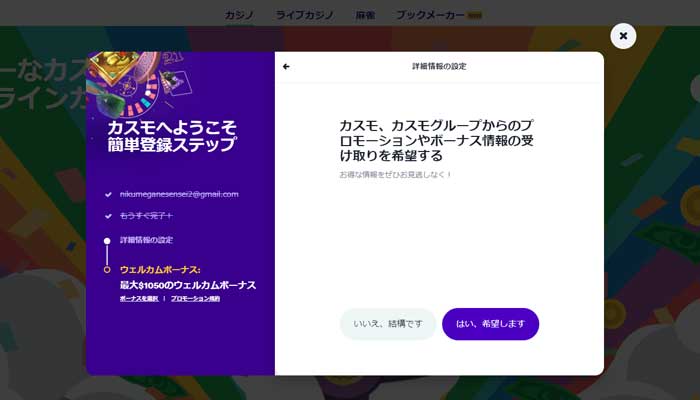700x400 pixels.
Task: Click the お得な情報をぜひお見逃しなく！ subtitle
Action: [396, 175]
